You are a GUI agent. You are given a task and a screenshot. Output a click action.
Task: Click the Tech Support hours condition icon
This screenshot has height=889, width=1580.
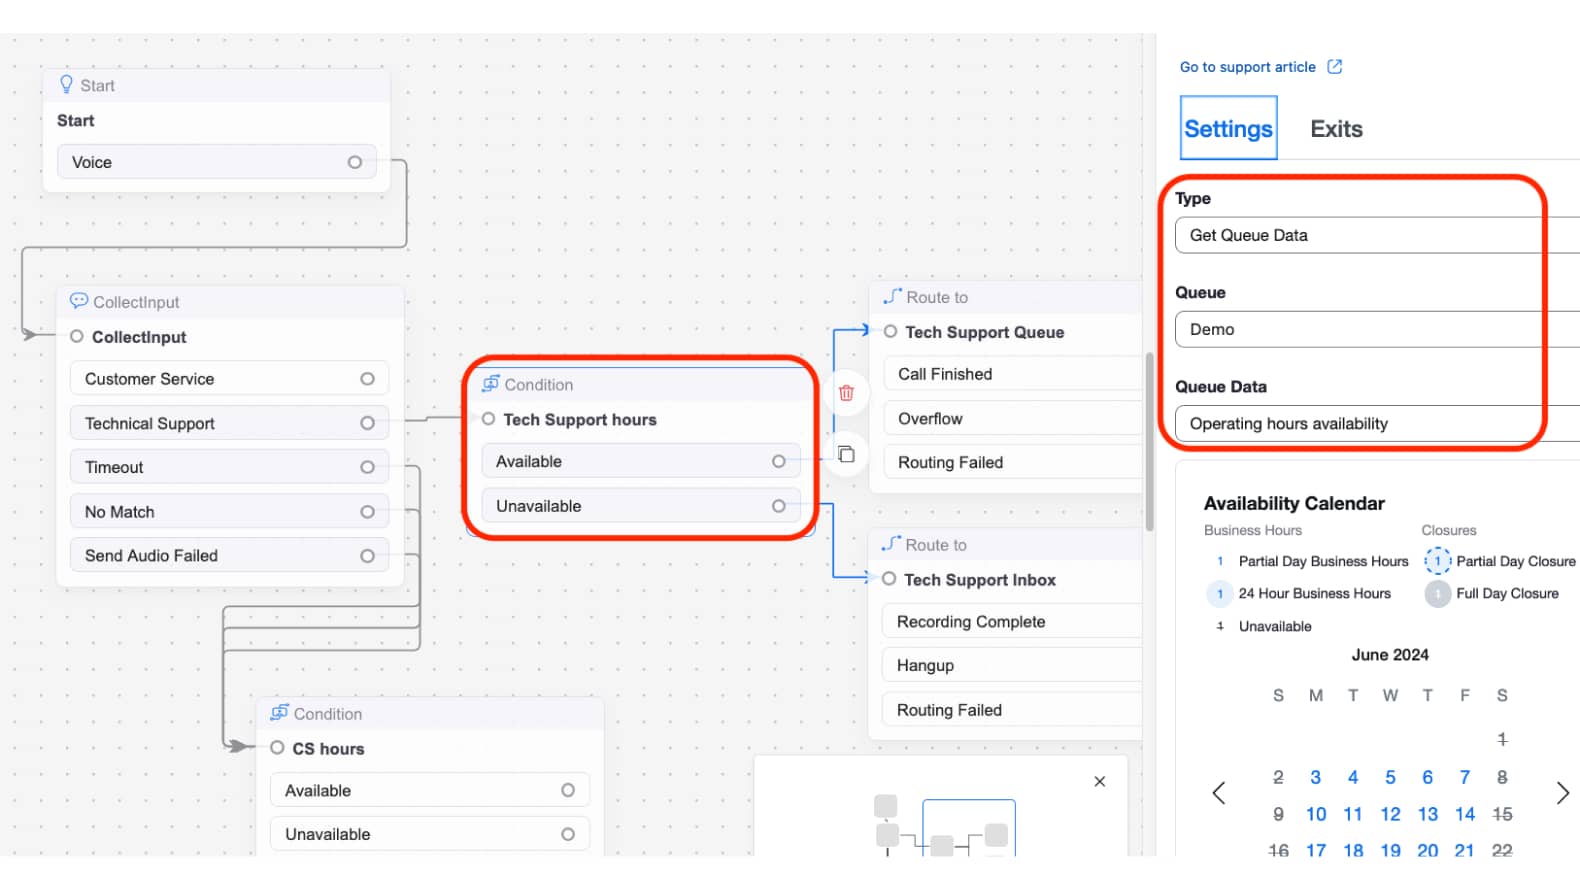click(491, 384)
